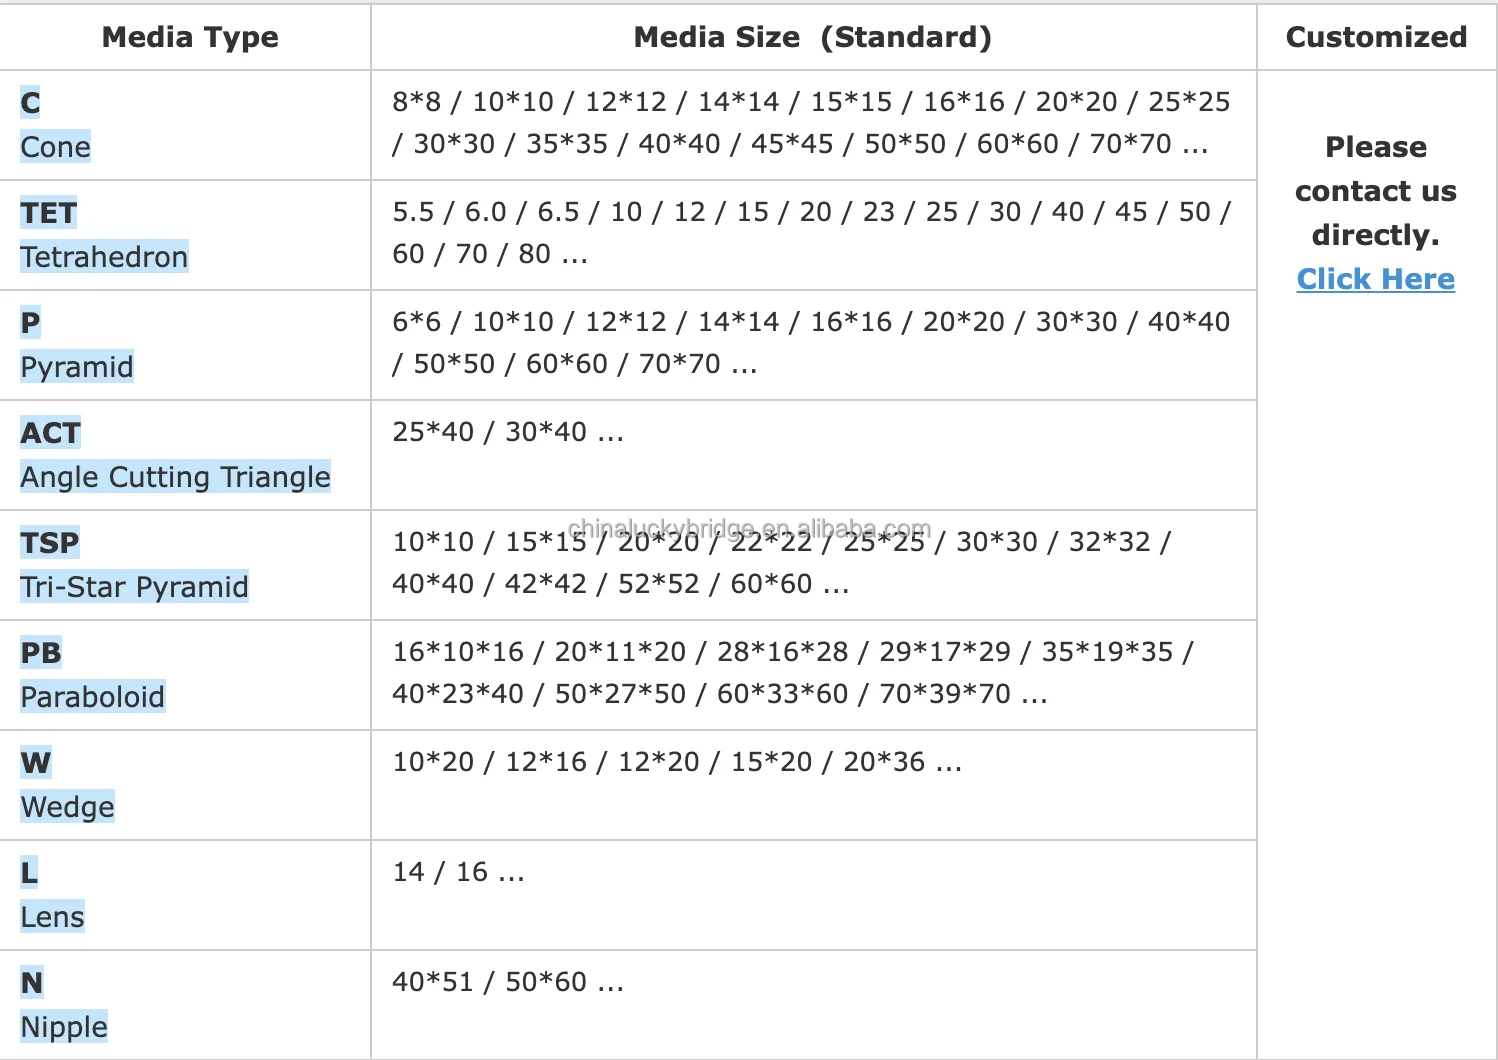Click the 'Pyramid' media type name
1498x1060 pixels.
77,367
